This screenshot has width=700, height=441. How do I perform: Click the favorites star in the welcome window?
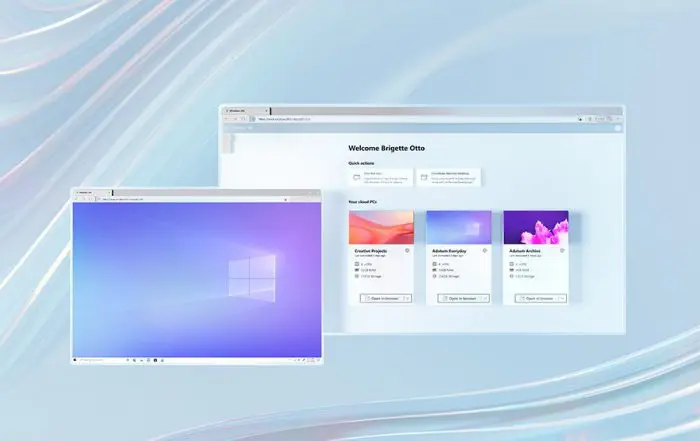pyautogui.click(x=580, y=119)
